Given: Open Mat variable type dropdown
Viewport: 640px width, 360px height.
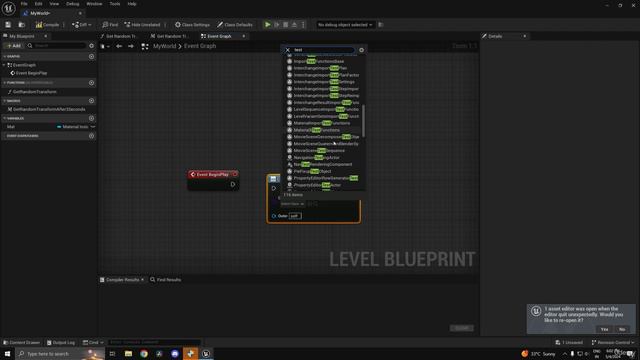Looking at the screenshot, I should click(x=76, y=127).
